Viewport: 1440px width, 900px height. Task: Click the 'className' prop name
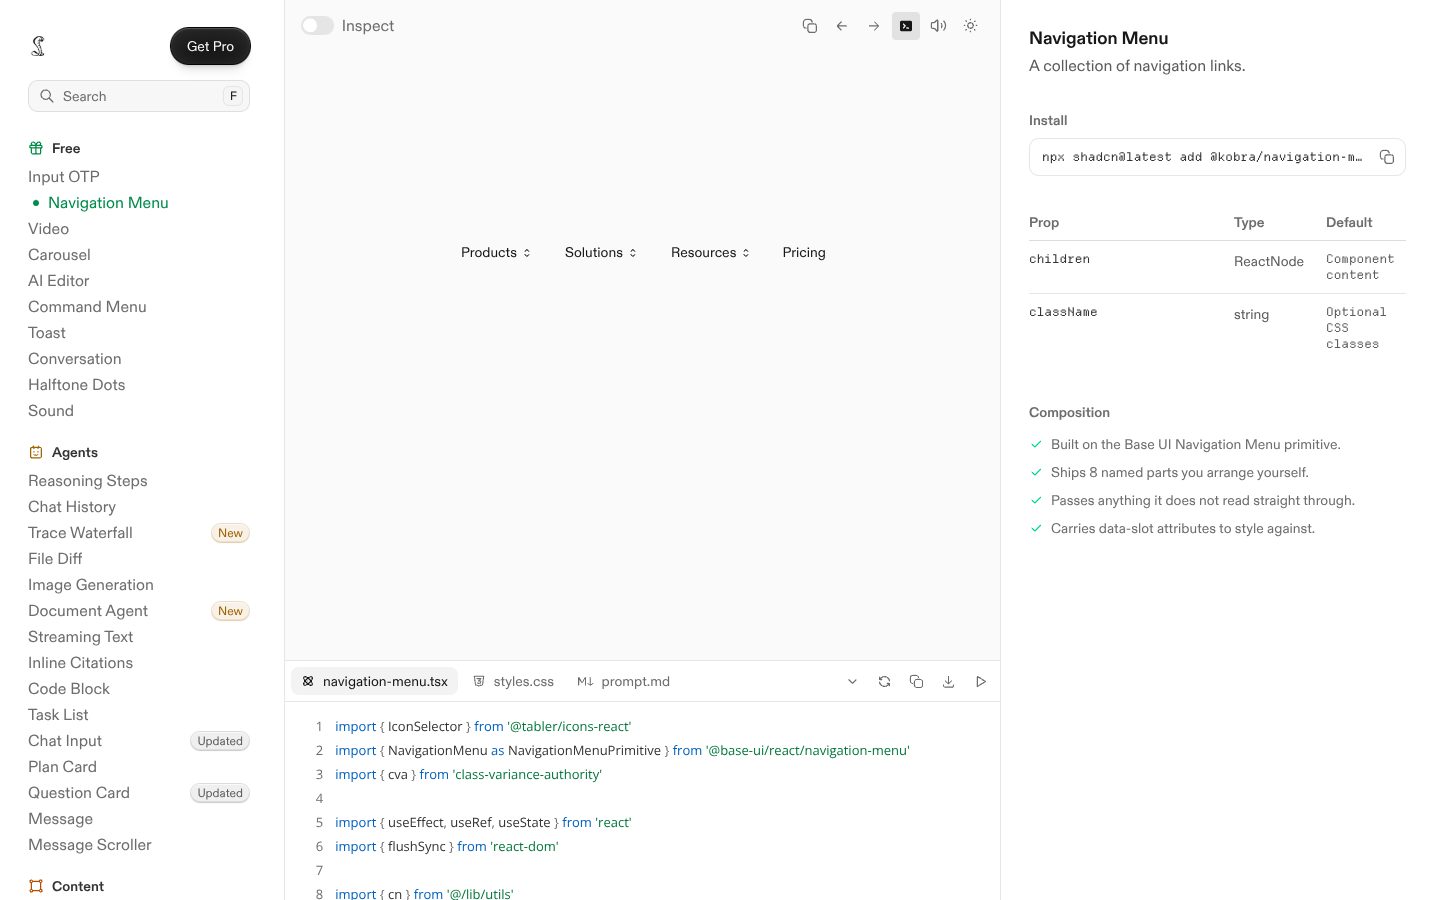1063,312
